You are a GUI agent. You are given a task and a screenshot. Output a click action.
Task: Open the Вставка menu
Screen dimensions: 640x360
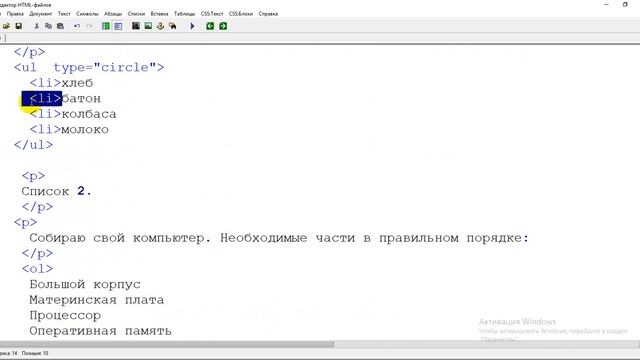(x=159, y=14)
